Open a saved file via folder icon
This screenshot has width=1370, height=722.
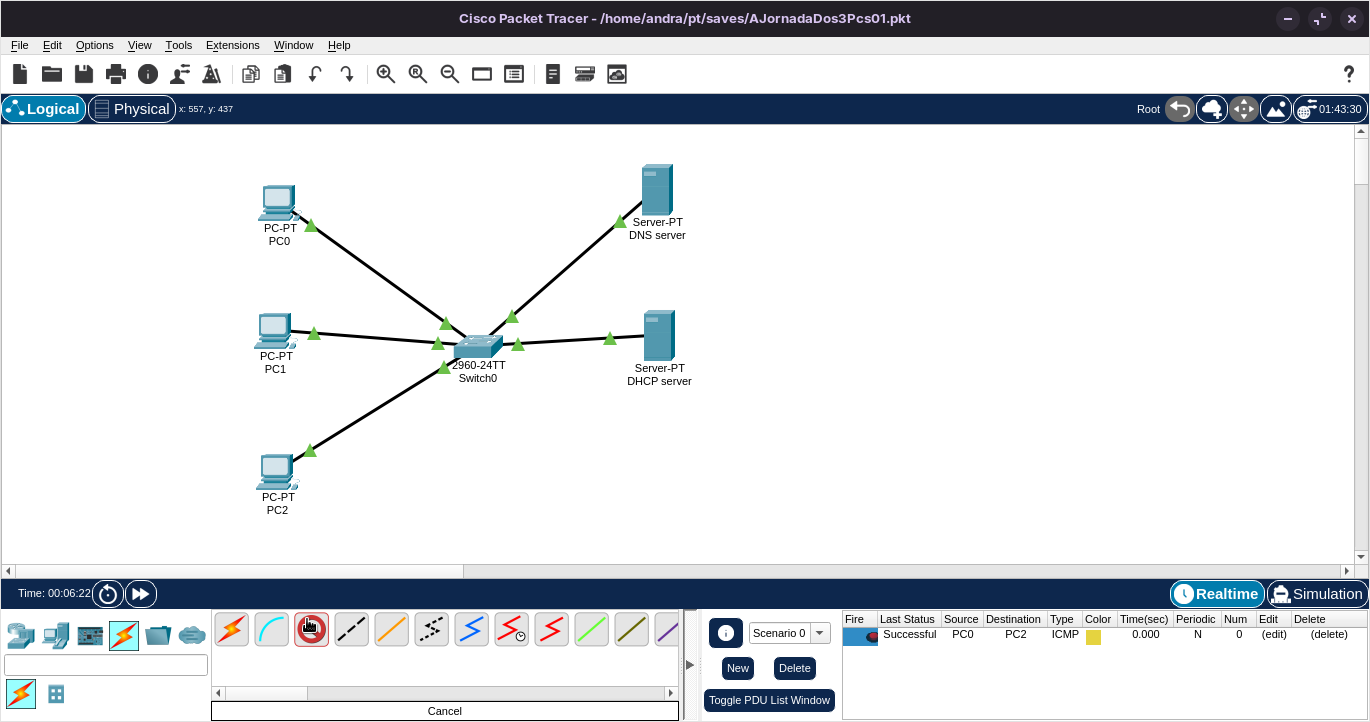coord(52,74)
